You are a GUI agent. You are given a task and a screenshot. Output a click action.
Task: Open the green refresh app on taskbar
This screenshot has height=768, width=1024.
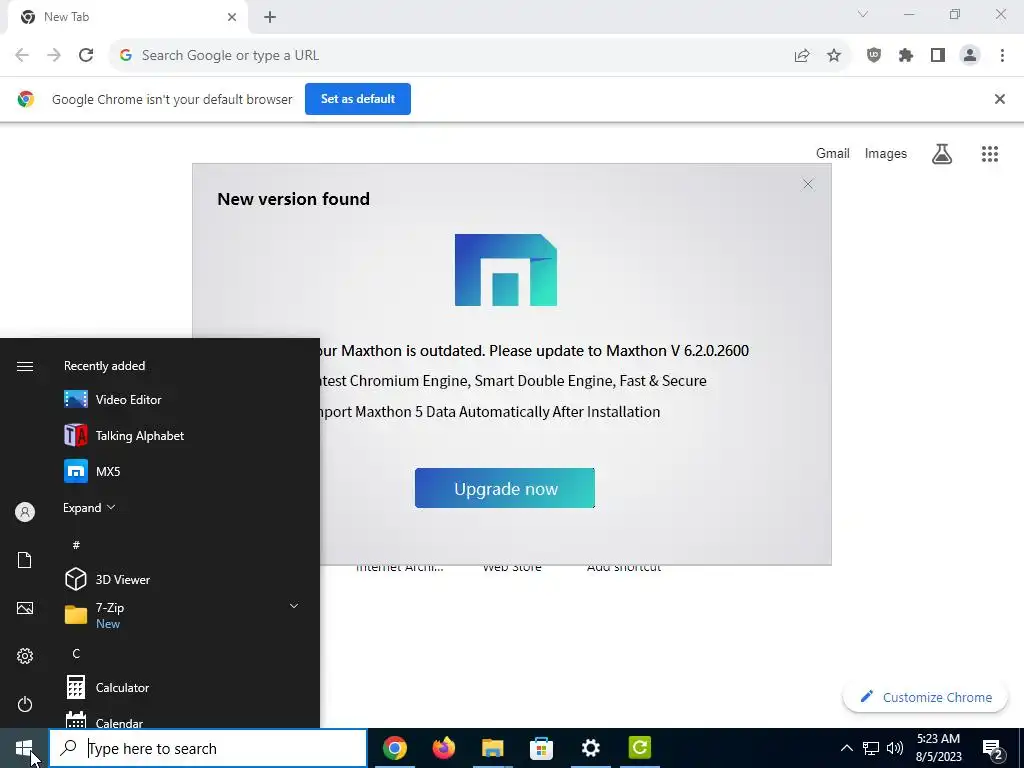click(639, 748)
